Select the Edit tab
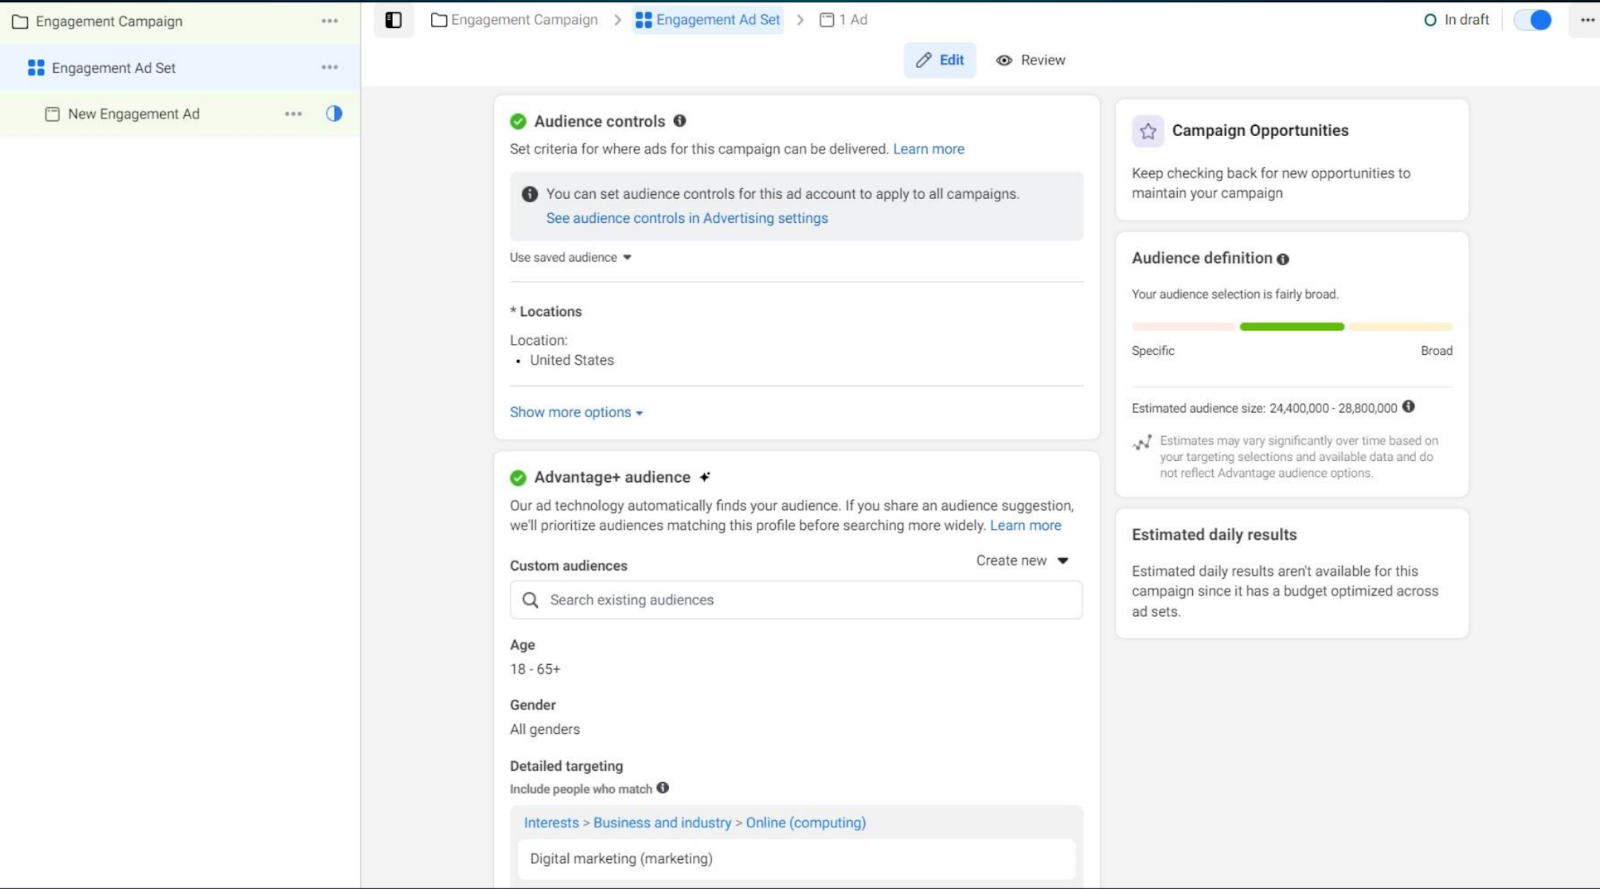This screenshot has height=889, width=1600. coord(940,60)
